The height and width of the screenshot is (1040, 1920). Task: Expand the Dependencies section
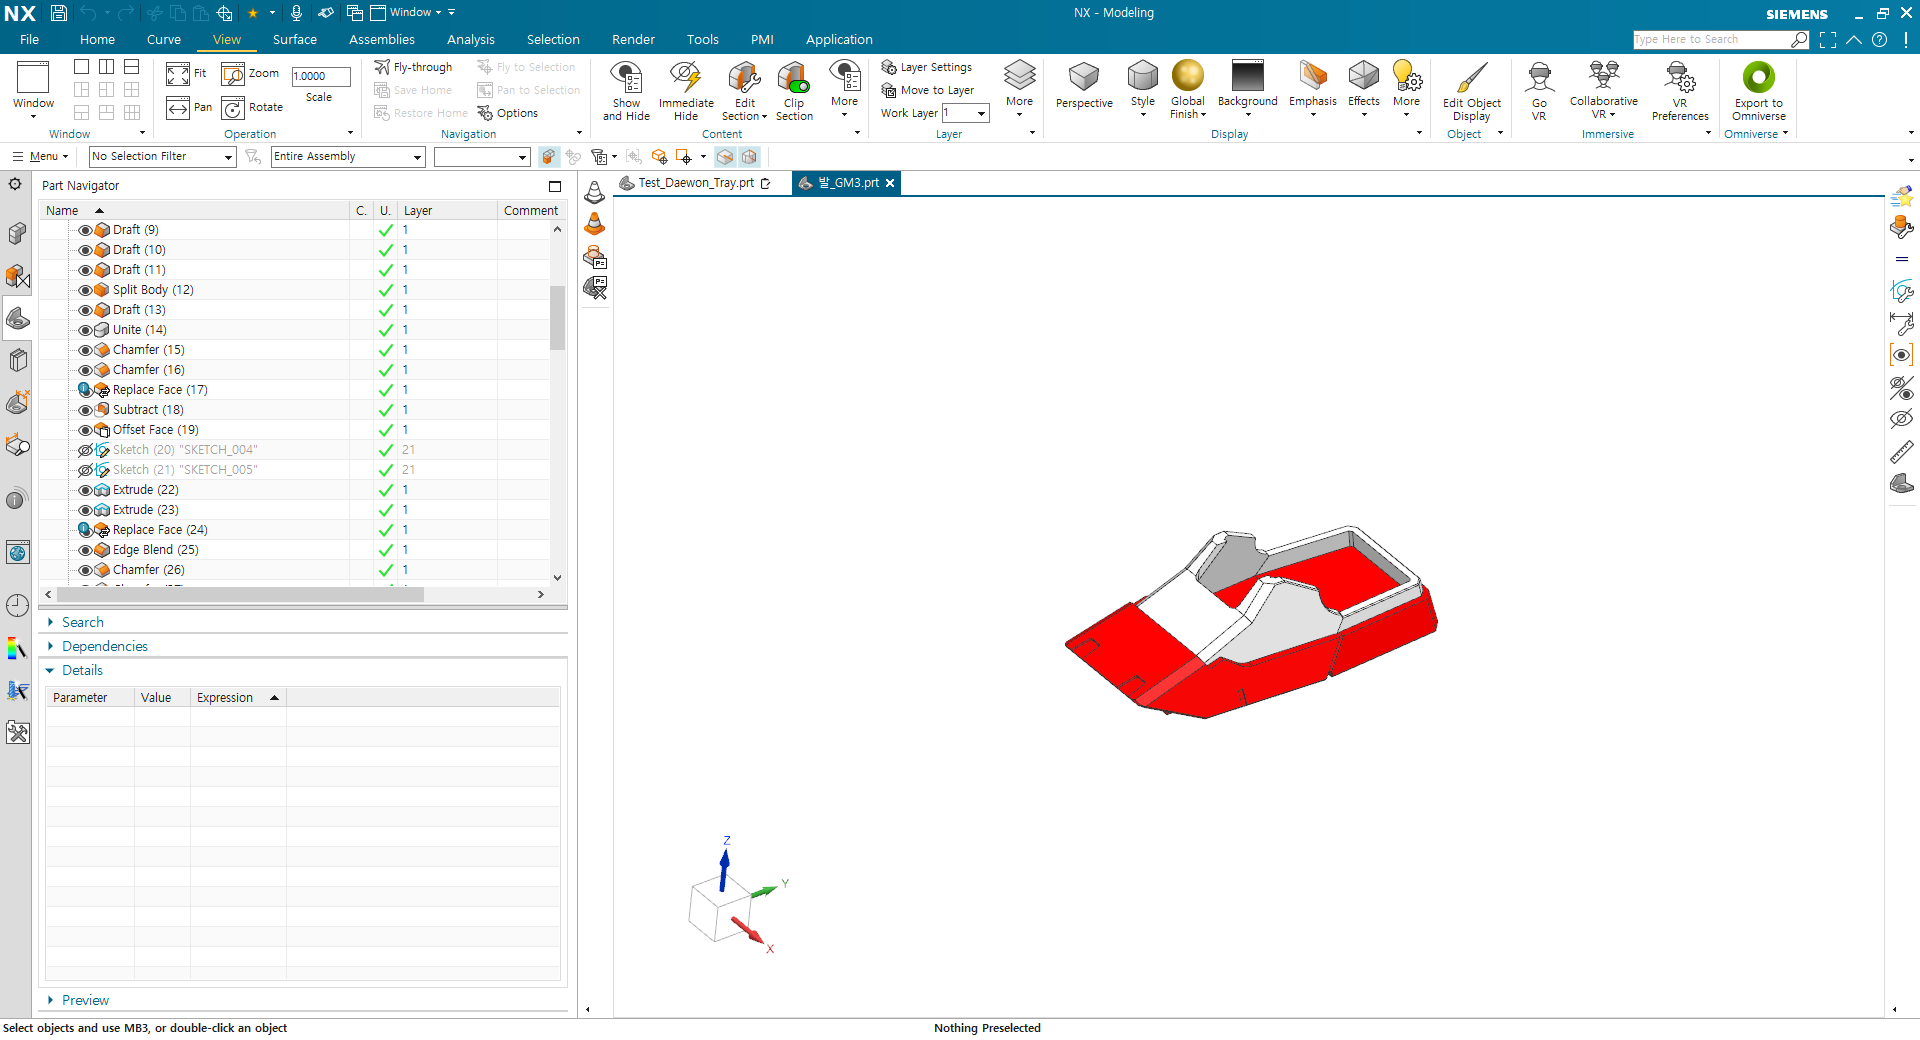[x=104, y=646]
